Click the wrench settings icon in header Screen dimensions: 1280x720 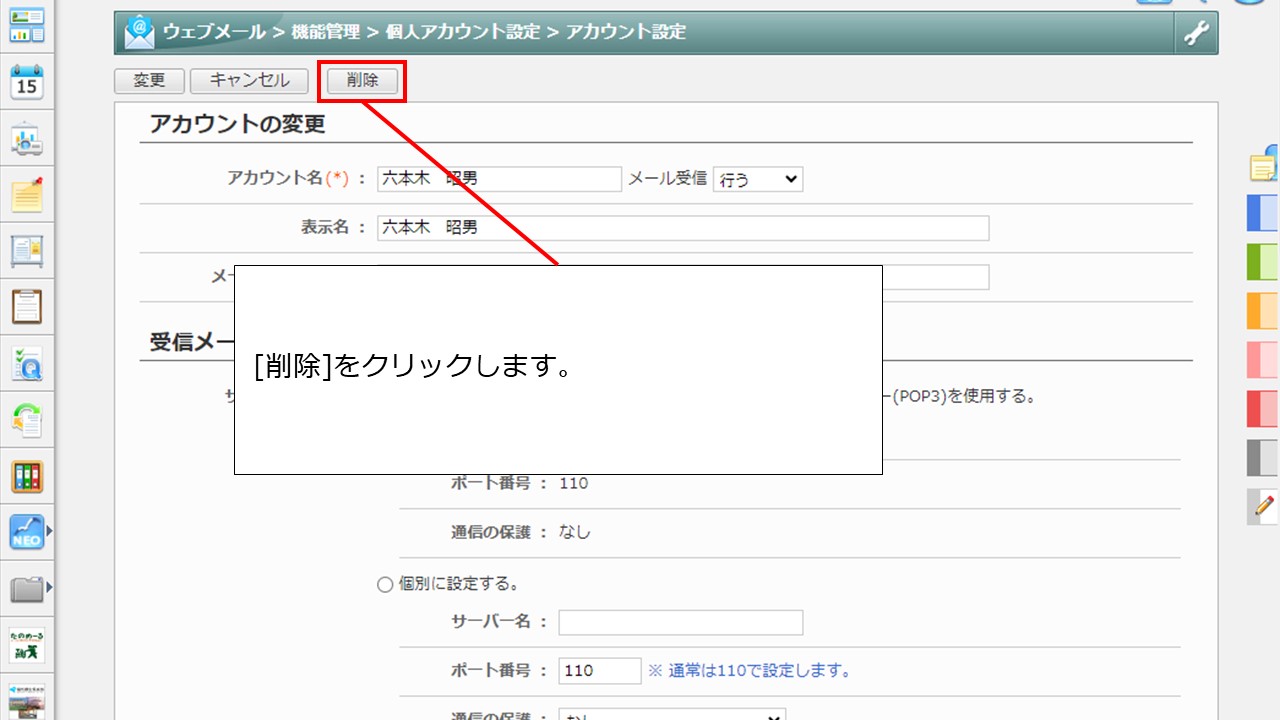(x=1196, y=33)
